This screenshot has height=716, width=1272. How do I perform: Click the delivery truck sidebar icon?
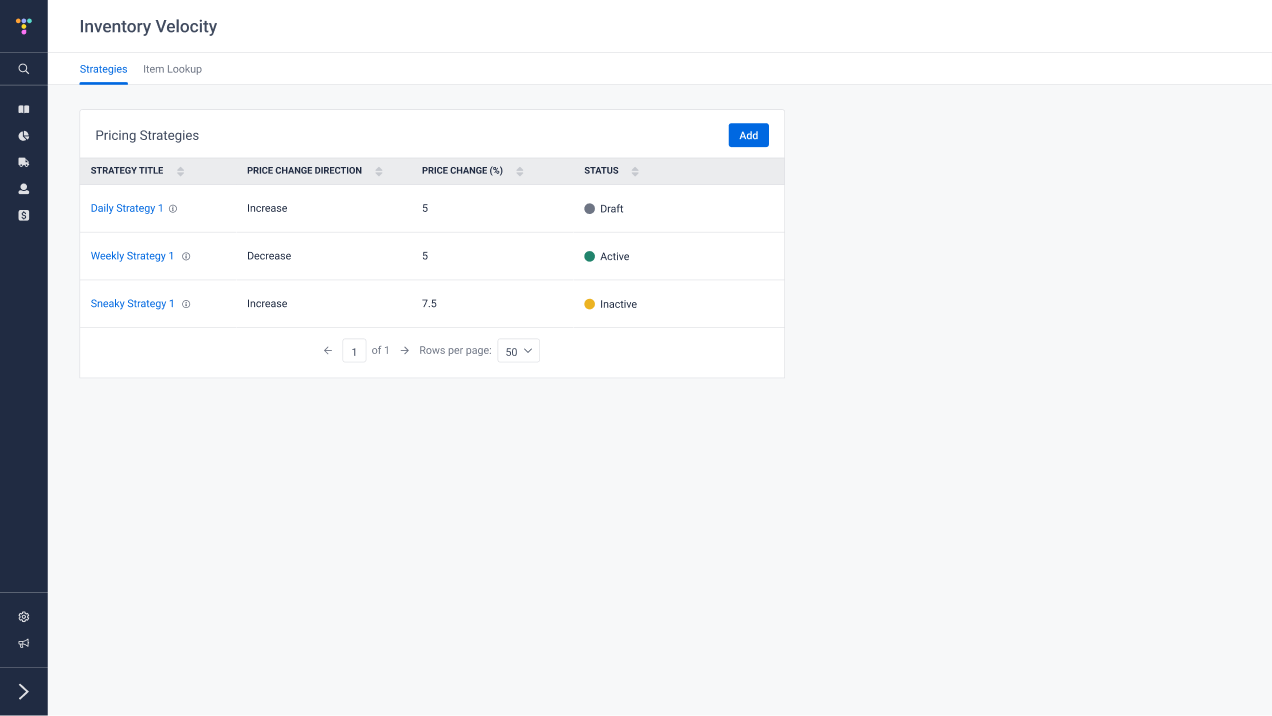click(24, 162)
